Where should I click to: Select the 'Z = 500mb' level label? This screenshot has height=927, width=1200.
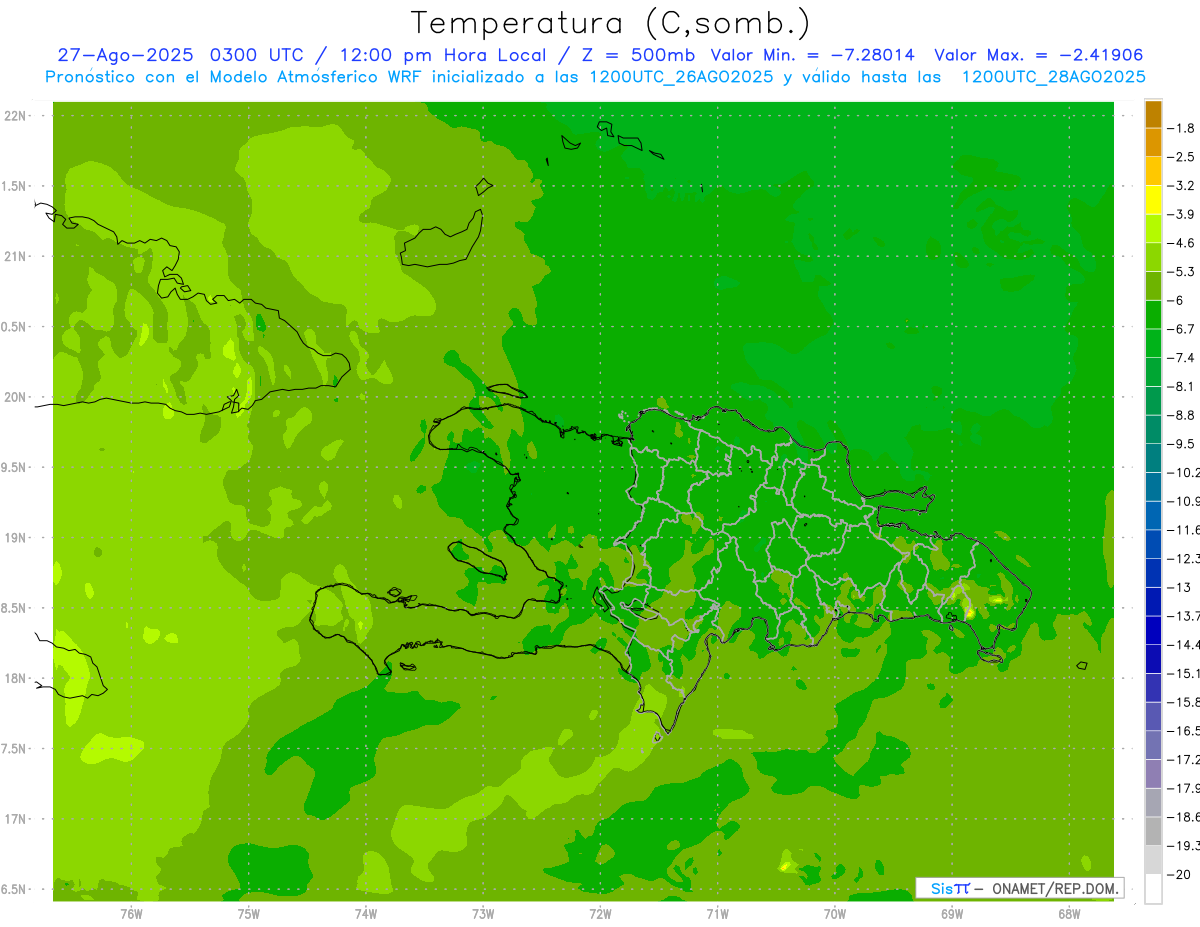(x=637, y=55)
